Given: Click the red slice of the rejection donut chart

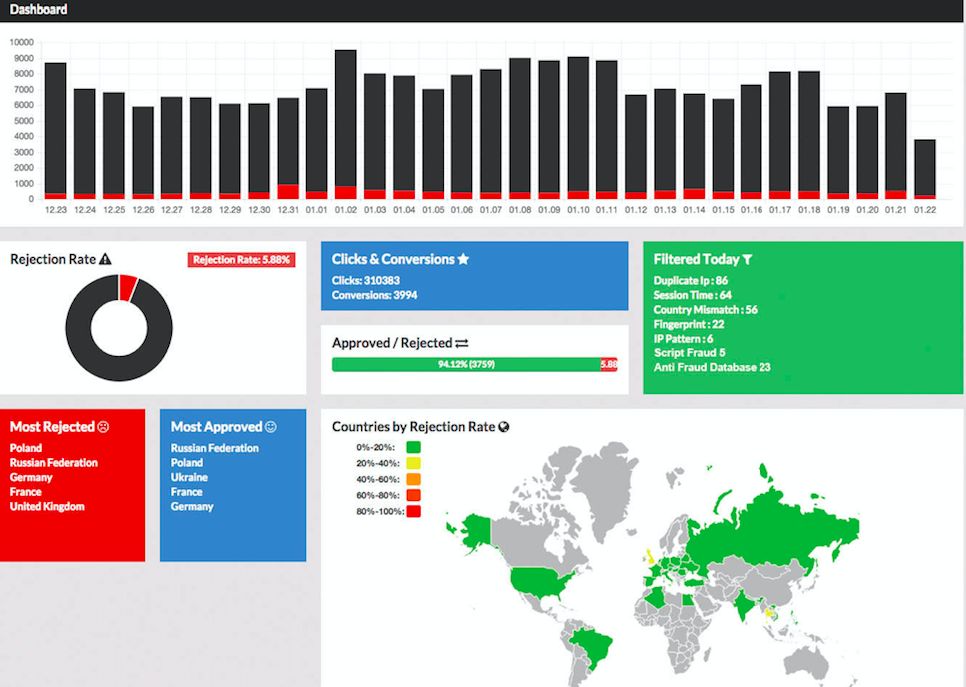Looking at the screenshot, I should tap(127, 288).
